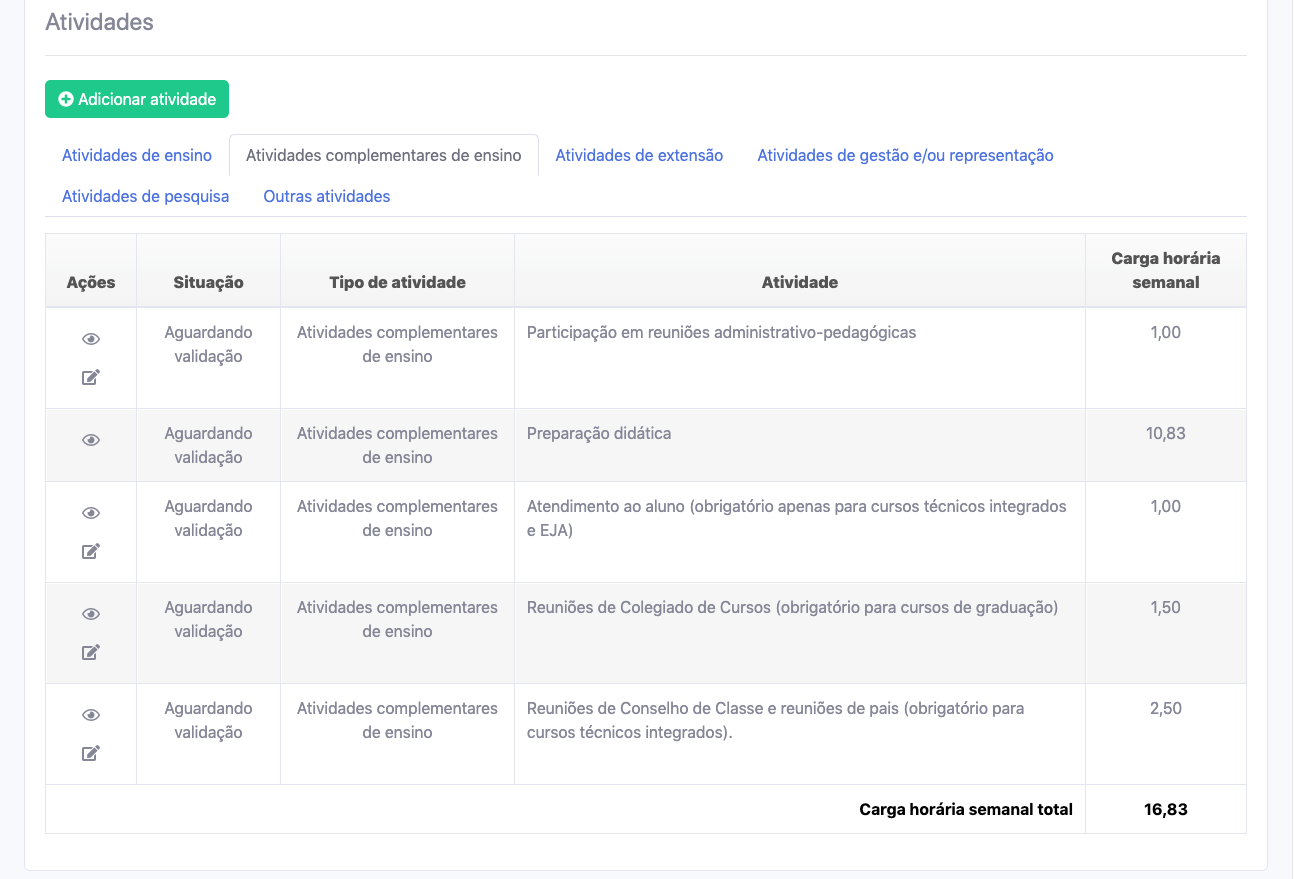Open the Atividades de extensão tab
The height and width of the screenshot is (879, 1294).
[639, 156]
